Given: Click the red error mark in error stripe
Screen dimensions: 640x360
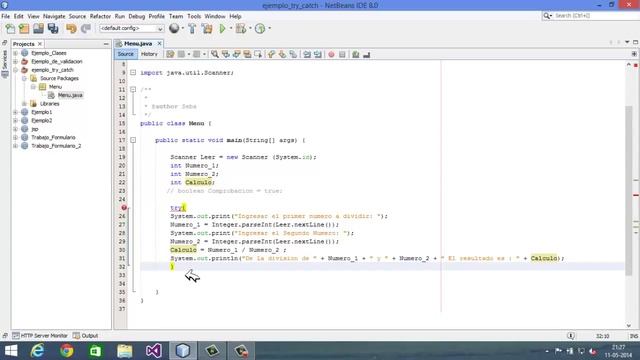Looking at the screenshot, I should click(x=636, y=195).
